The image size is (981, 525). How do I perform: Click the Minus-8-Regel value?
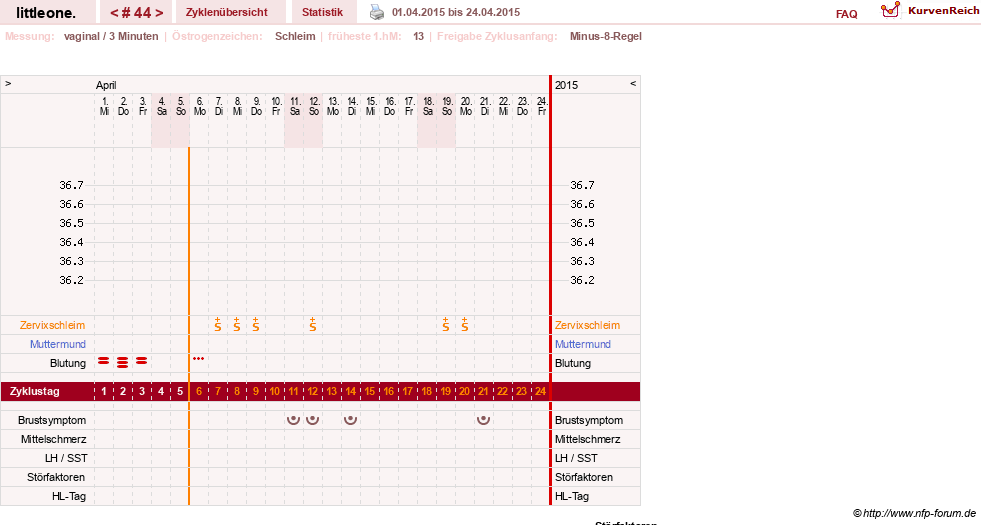(x=606, y=36)
